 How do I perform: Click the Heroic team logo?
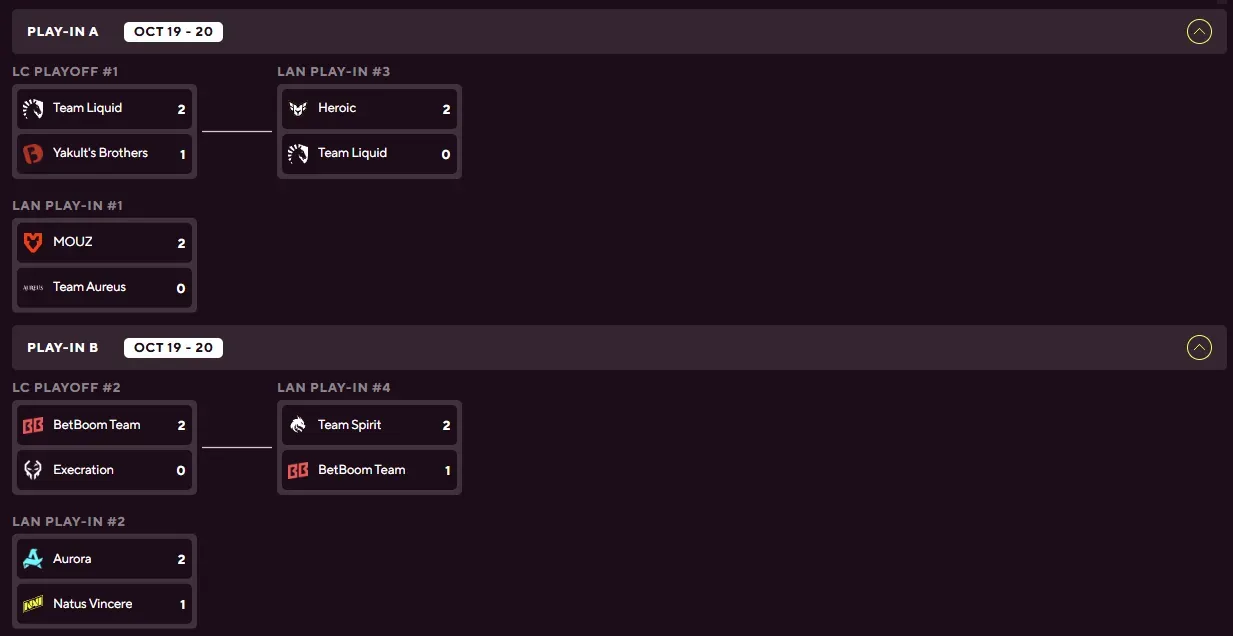[296, 108]
